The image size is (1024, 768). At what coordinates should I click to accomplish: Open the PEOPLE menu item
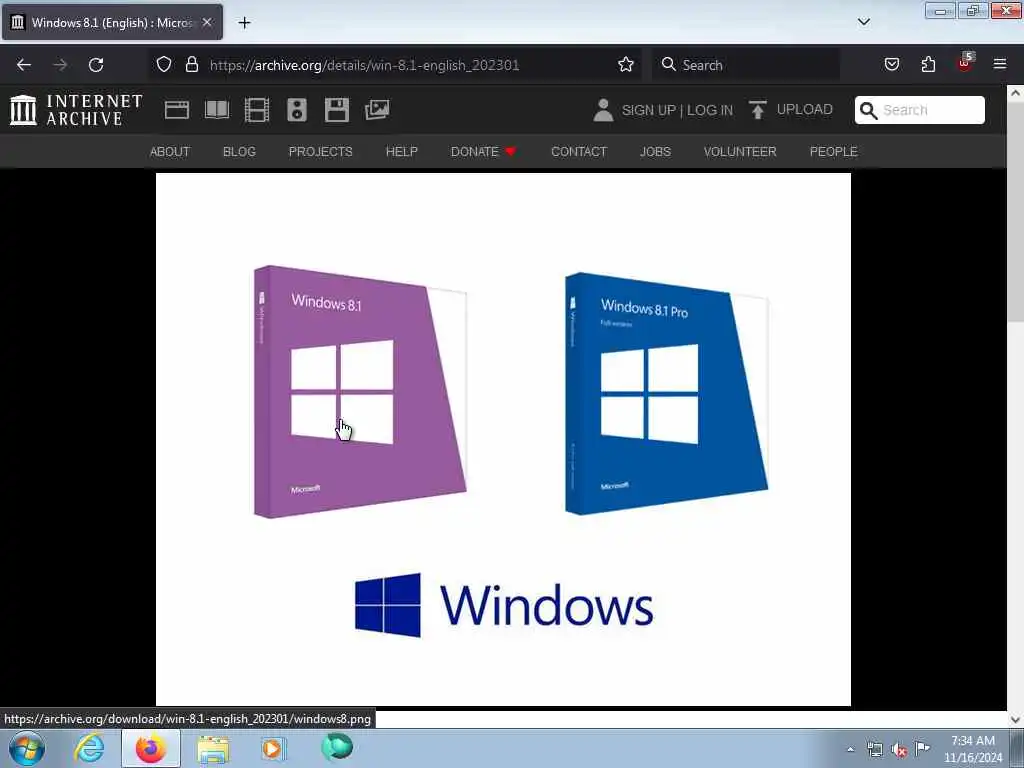[x=833, y=152]
